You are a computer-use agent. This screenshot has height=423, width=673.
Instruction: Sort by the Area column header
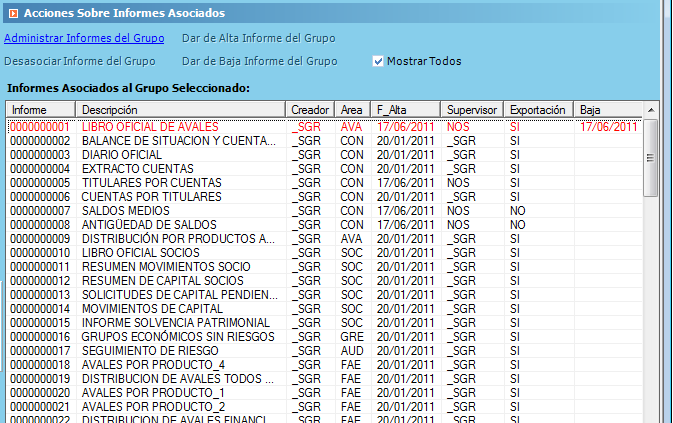pyautogui.click(x=352, y=110)
